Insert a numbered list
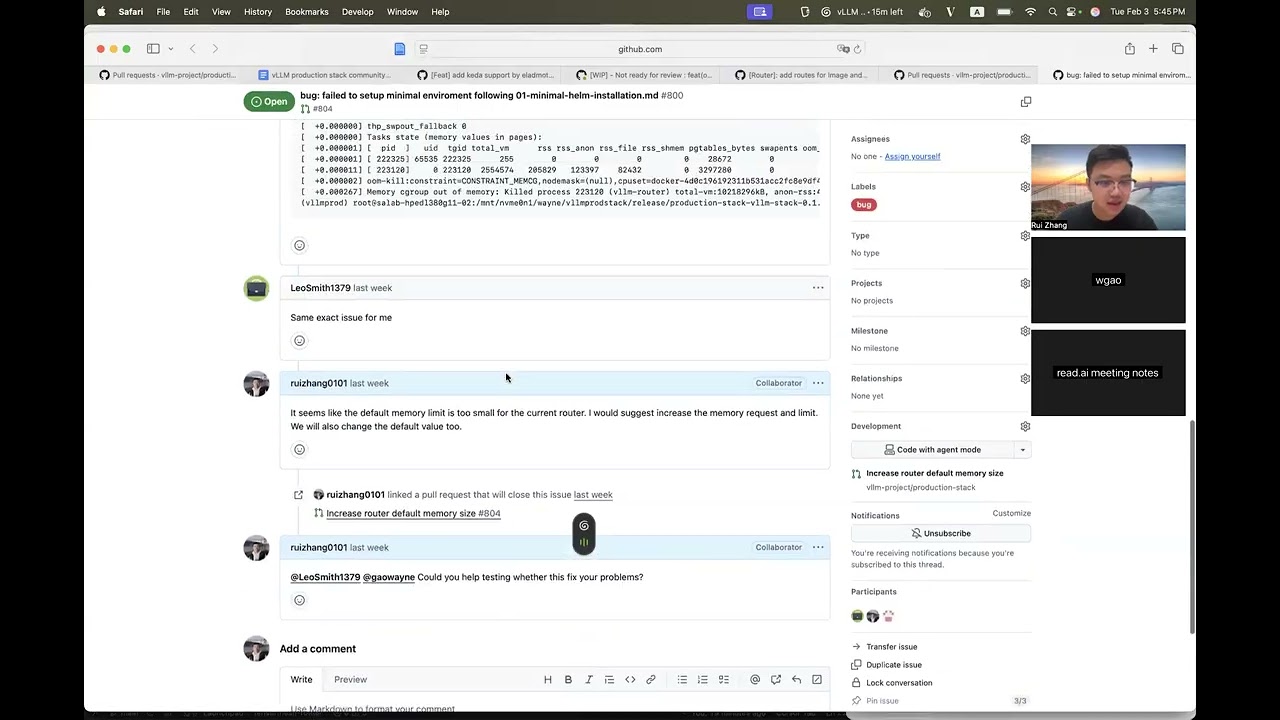The width and height of the screenshot is (1280, 720). (x=702, y=680)
